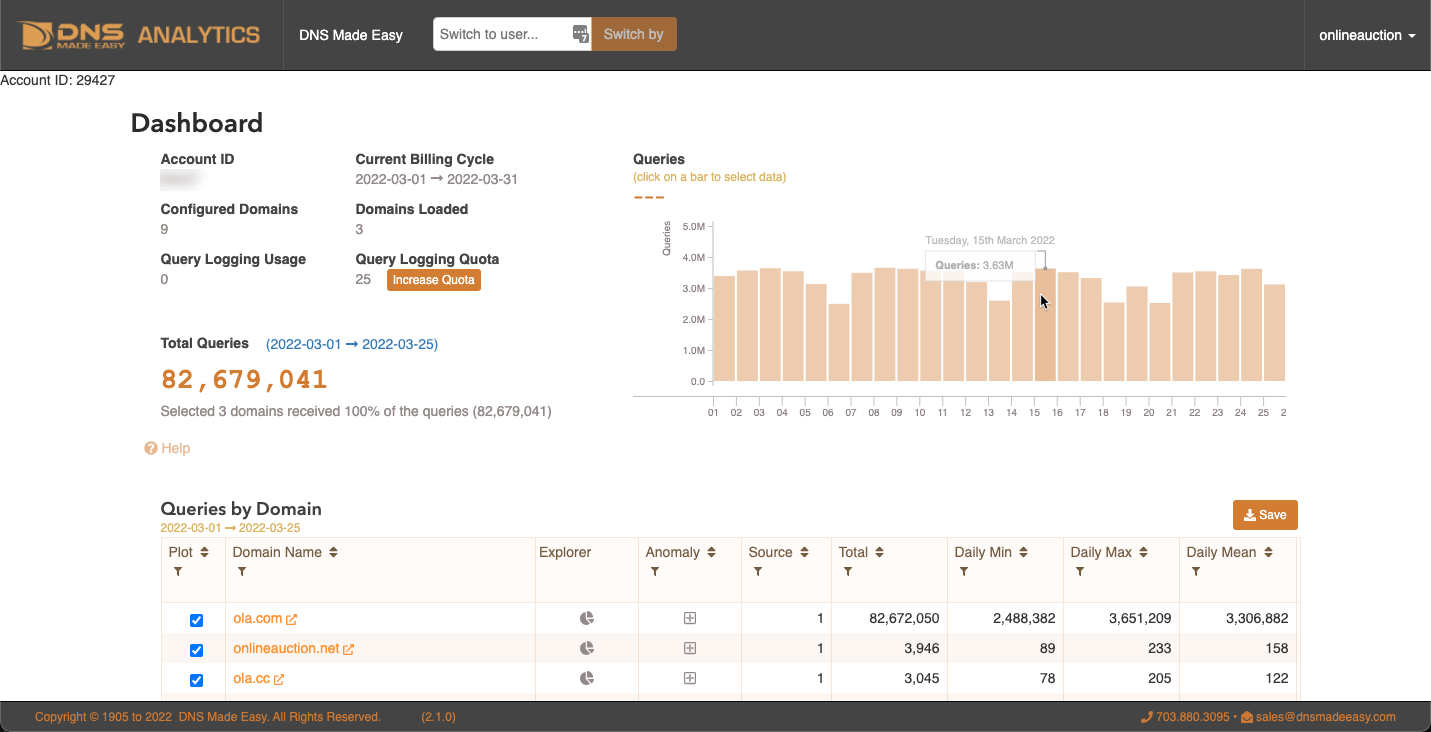Open the filter for the Source column

(x=758, y=572)
